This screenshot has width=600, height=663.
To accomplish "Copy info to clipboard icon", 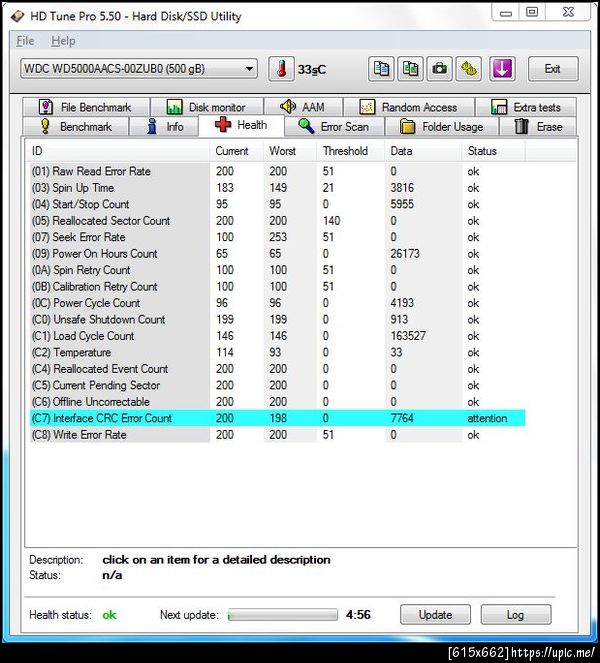I will click(381, 69).
